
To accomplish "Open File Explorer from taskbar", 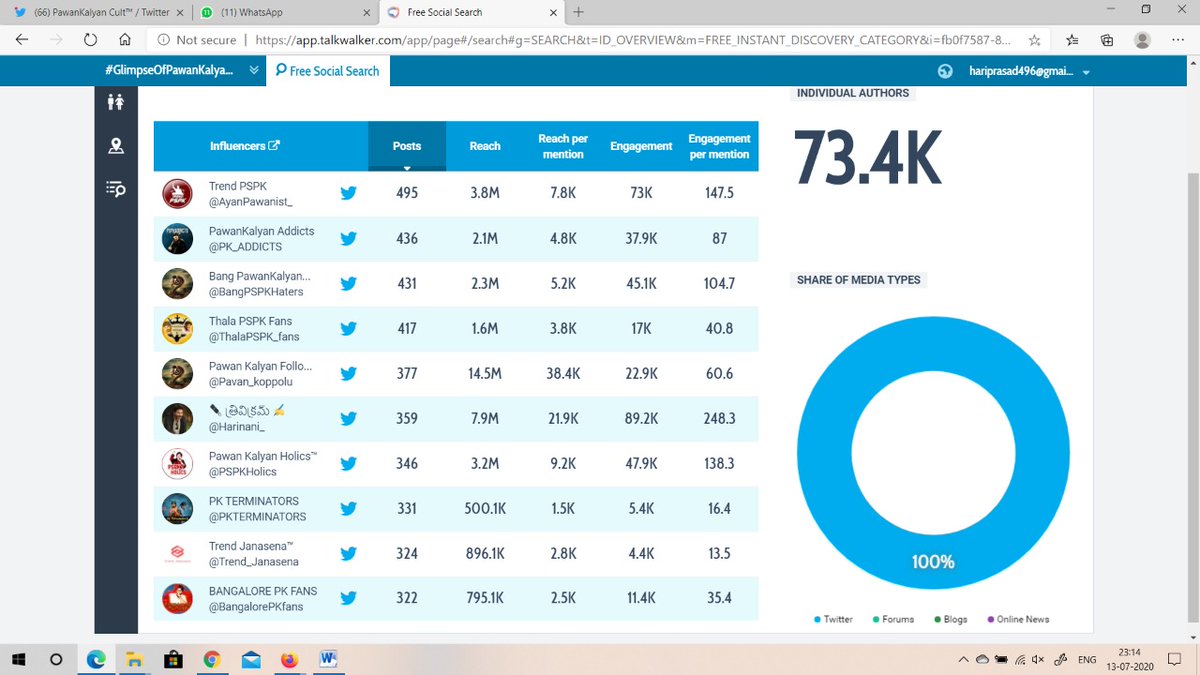I will point(134,660).
